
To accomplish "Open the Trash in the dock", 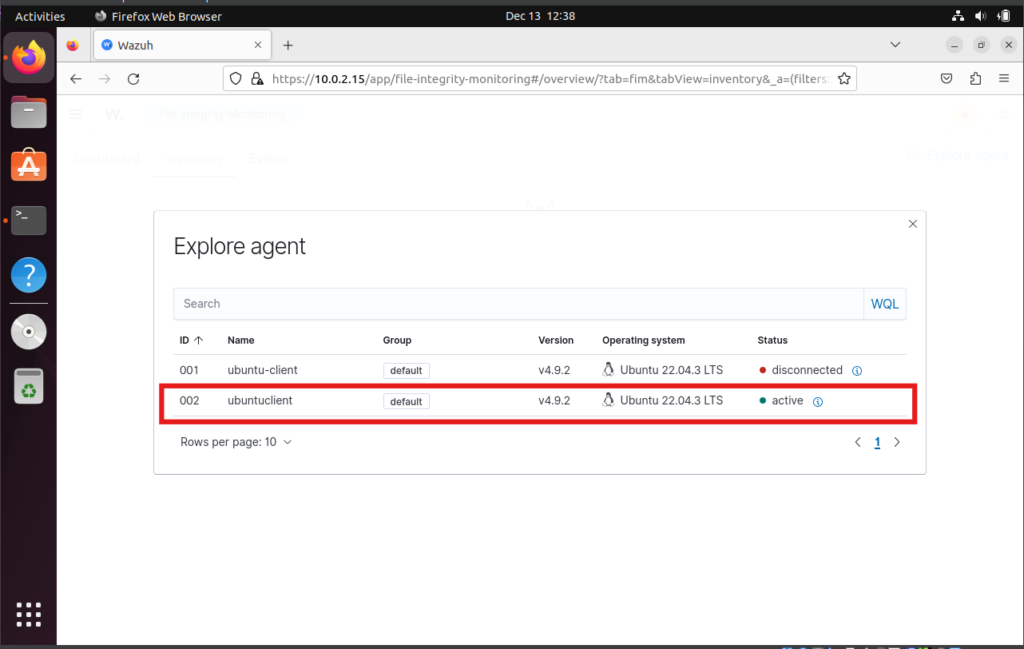I will click(29, 386).
